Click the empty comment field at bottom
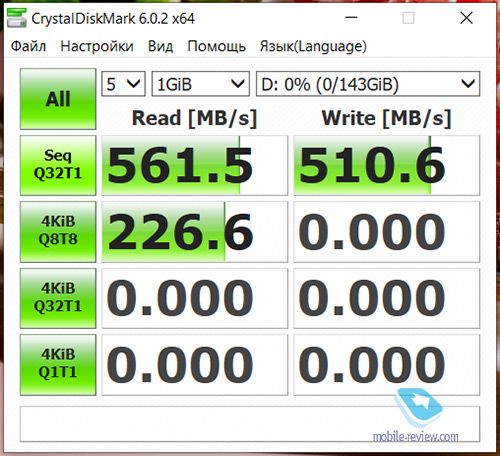 (250, 424)
